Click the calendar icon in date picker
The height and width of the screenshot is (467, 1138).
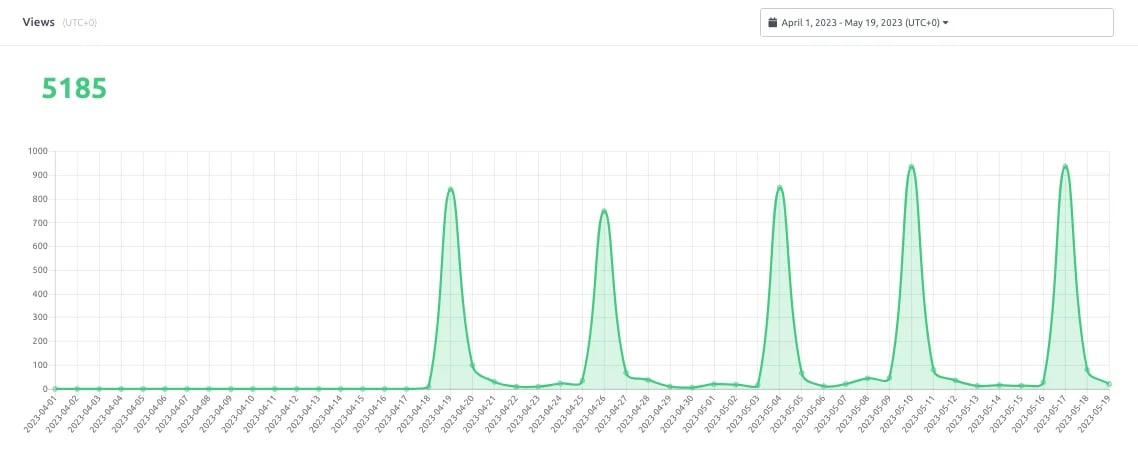pos(773,23)
